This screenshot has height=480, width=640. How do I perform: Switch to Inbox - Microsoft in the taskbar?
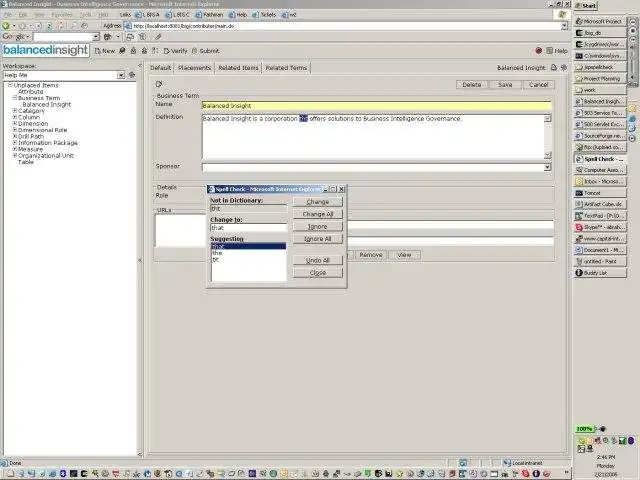pyautogui.click(x=600, y=181)
